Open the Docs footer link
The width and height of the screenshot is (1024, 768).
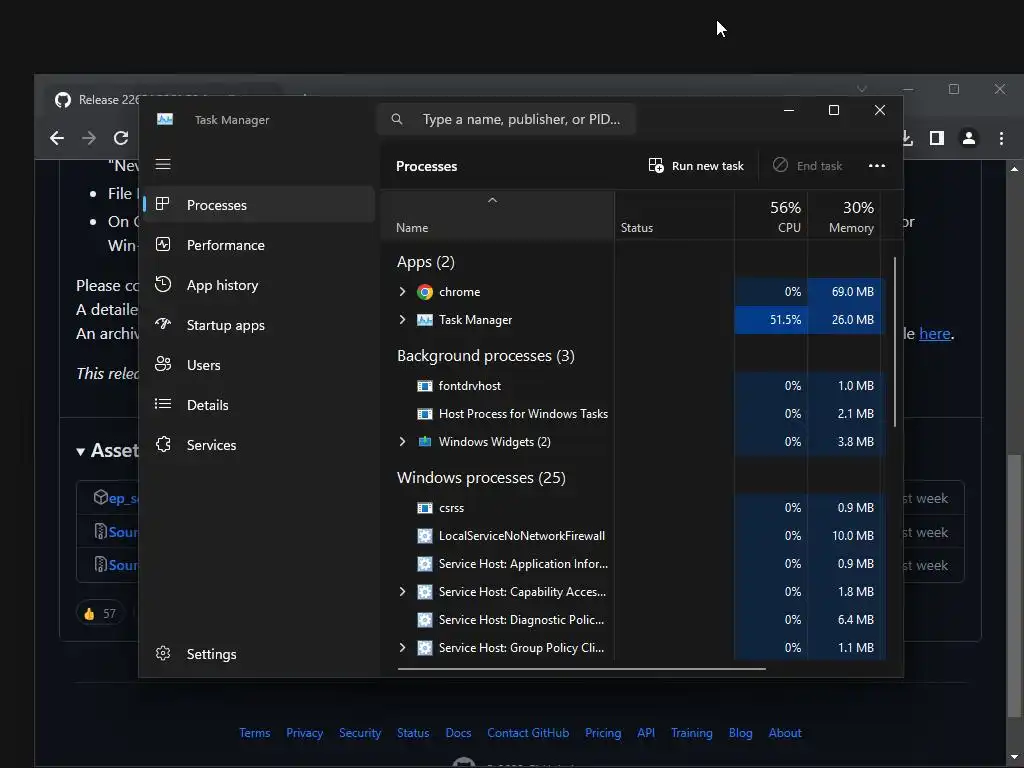458,733
